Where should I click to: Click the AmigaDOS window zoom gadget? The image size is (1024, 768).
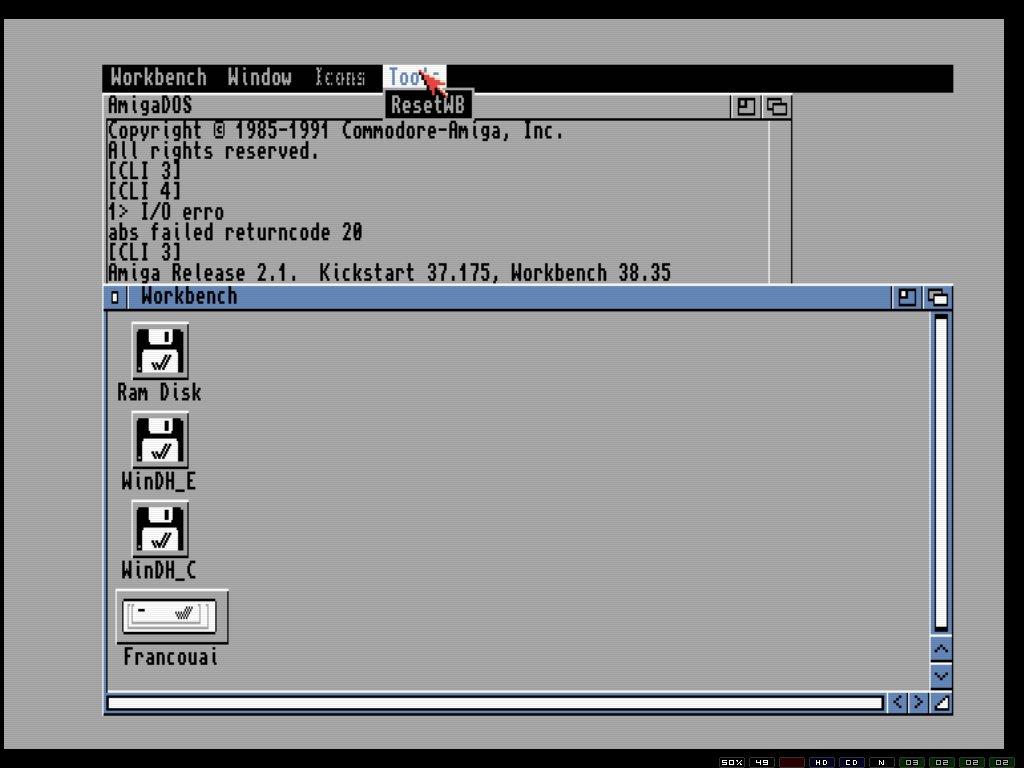tap(746, 106)
